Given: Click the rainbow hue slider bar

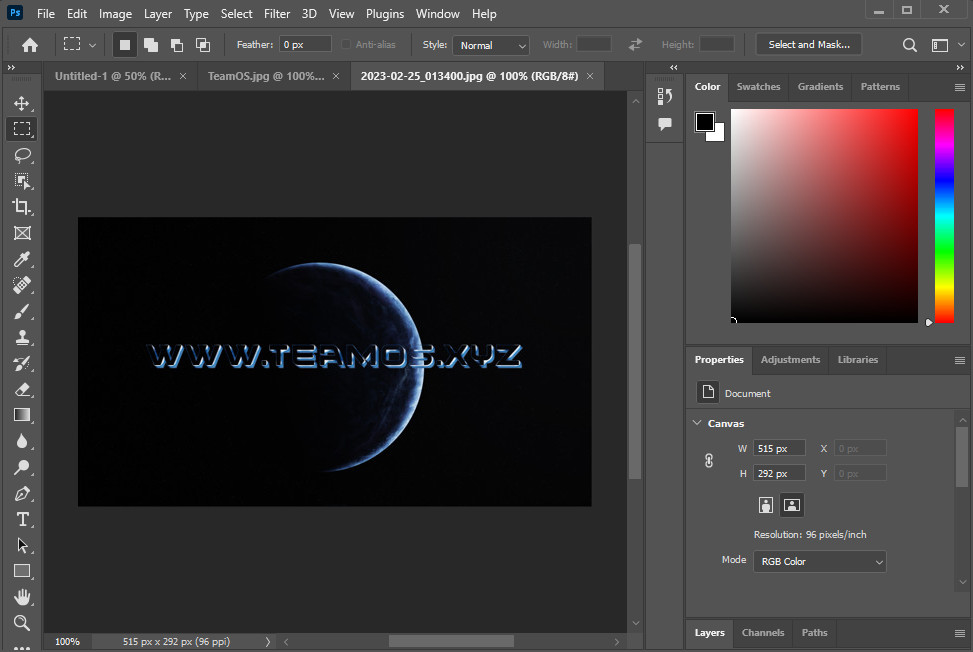Looking at the screenshot, I should point(944,216).
